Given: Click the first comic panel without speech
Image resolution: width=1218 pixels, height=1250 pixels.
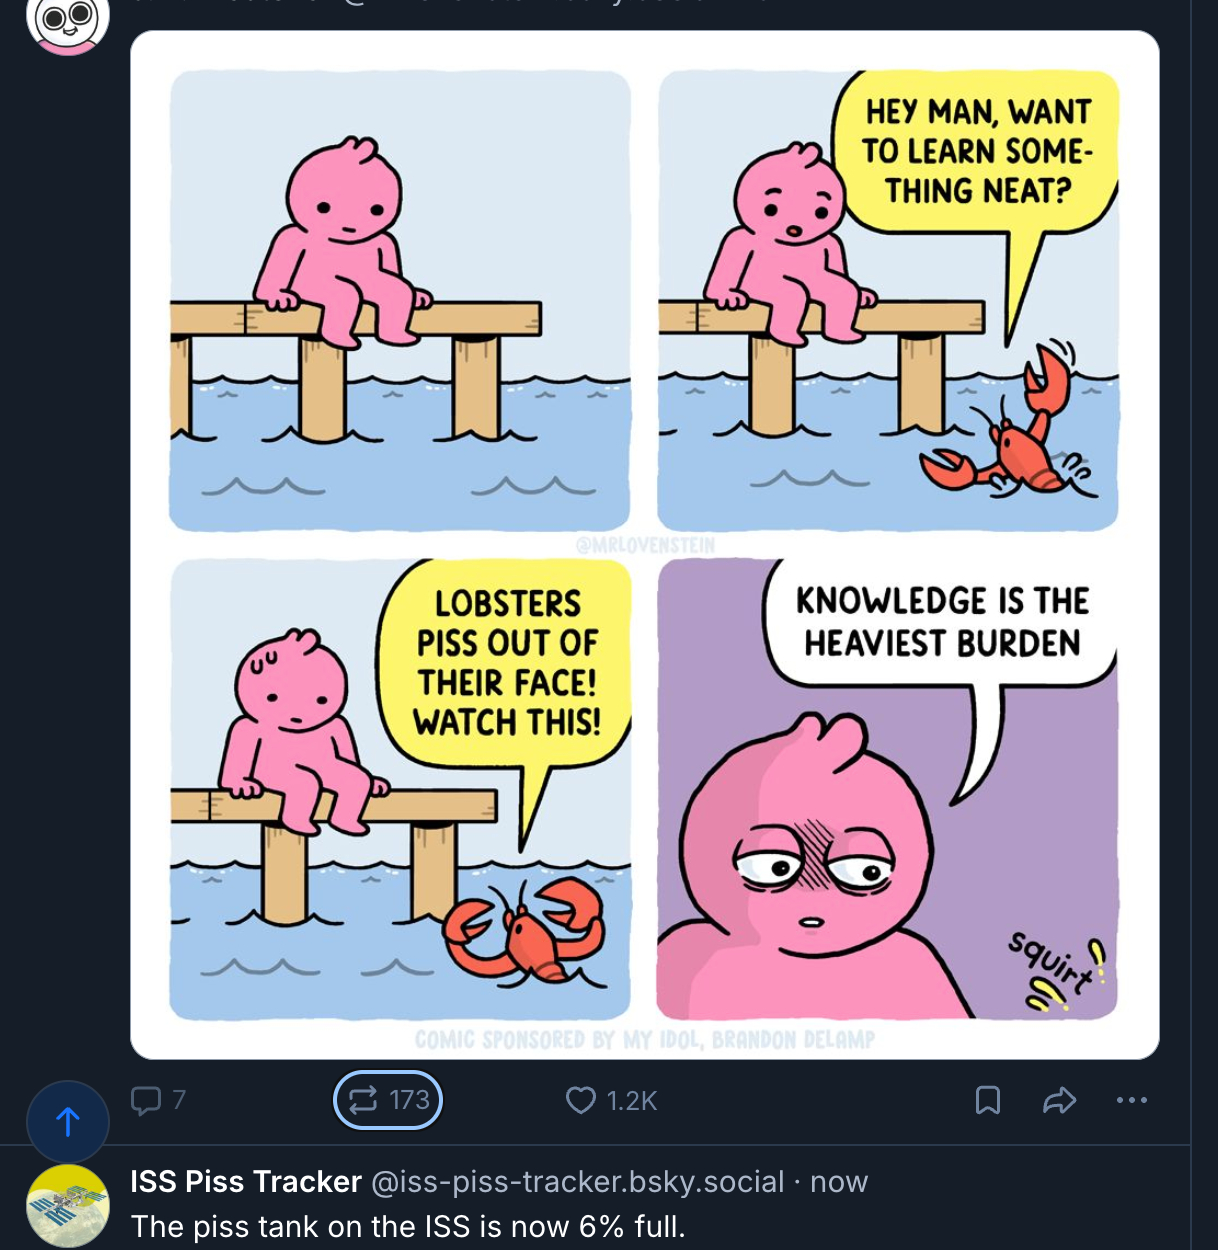Looking at the screenshot, I should [x=400, y=300].
